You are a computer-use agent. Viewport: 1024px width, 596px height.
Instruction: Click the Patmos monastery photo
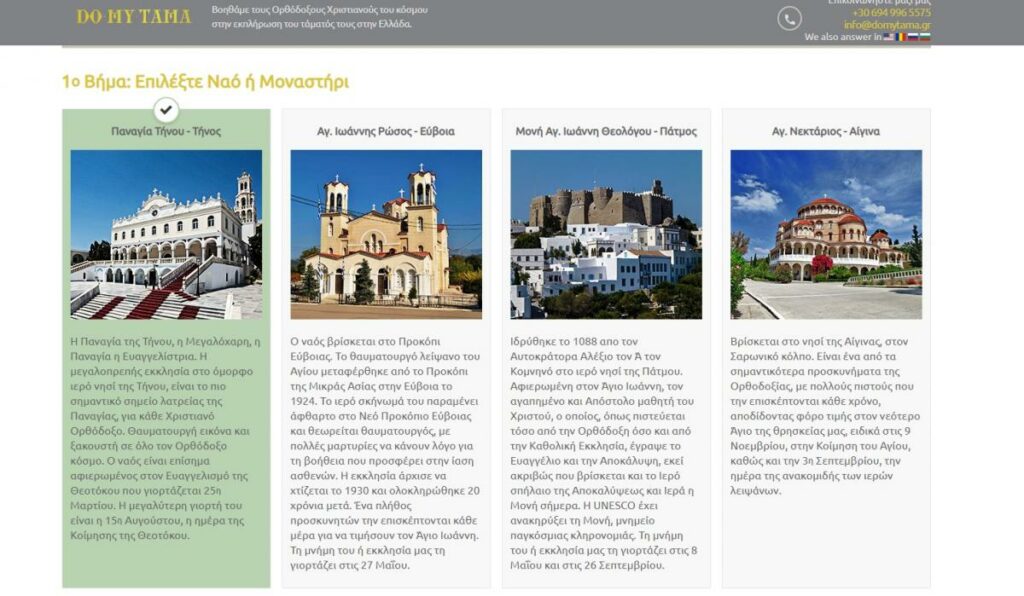pos(606,234)
